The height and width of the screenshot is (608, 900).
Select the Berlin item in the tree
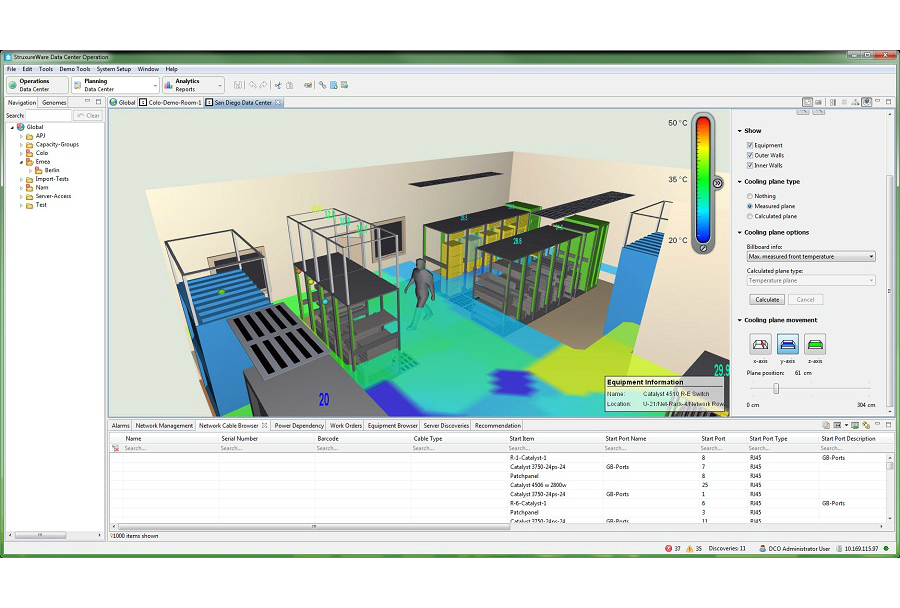click(52, 171)
